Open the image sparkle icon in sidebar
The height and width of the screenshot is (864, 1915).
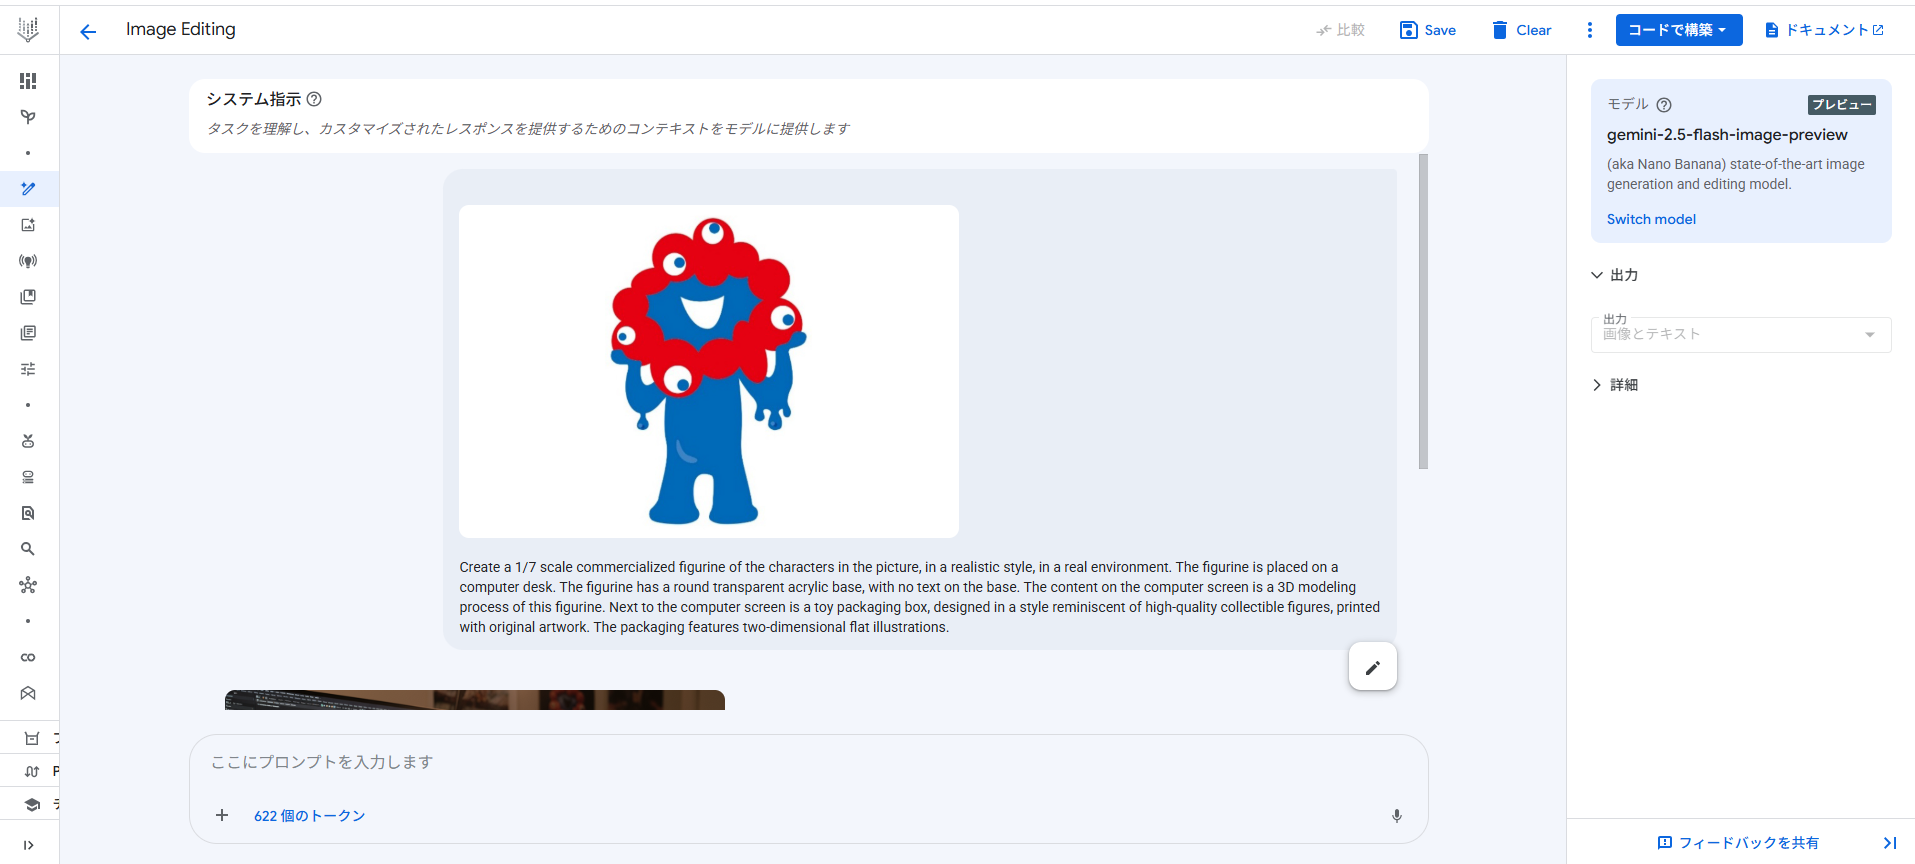pyautogui.click(x=28, y=225)
